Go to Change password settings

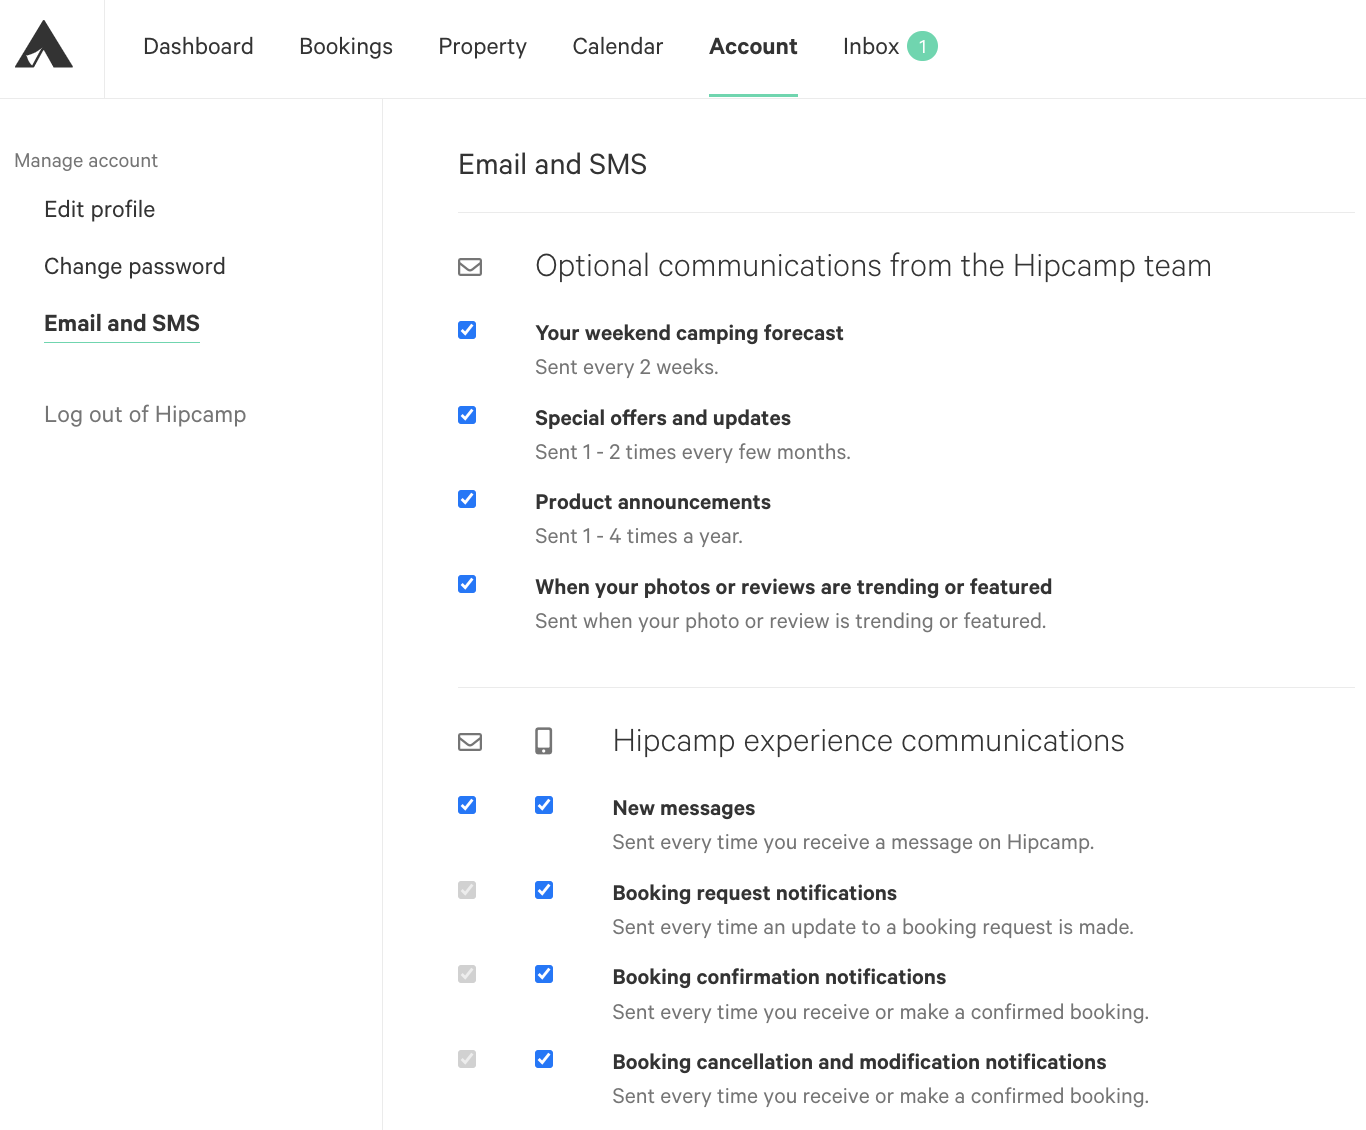tap(135, 266)
